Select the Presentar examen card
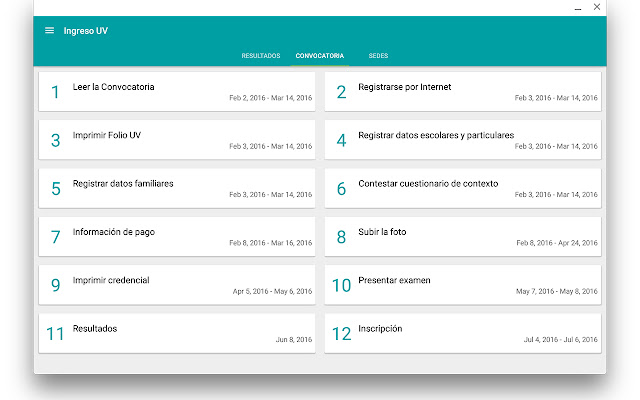Screen dimensions: 640x400 (463, 285)
